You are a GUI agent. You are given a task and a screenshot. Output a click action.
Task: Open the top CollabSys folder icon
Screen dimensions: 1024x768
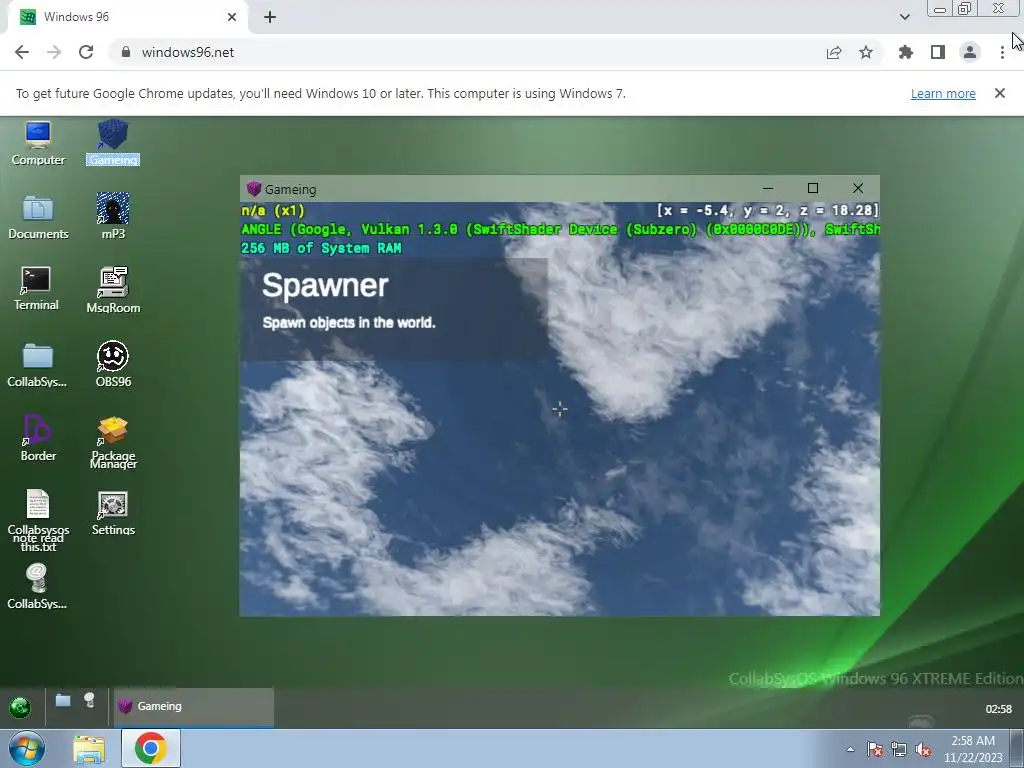(x=37, y=365)
